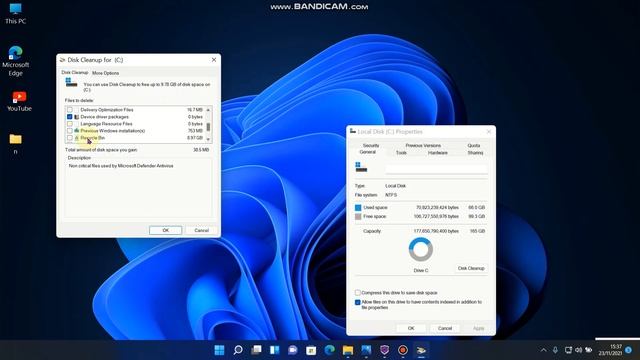The image size is (640, 360).
Task: Check the Language Resource Files checkbox
Action: pyautogui.click(x=70, y=124)
